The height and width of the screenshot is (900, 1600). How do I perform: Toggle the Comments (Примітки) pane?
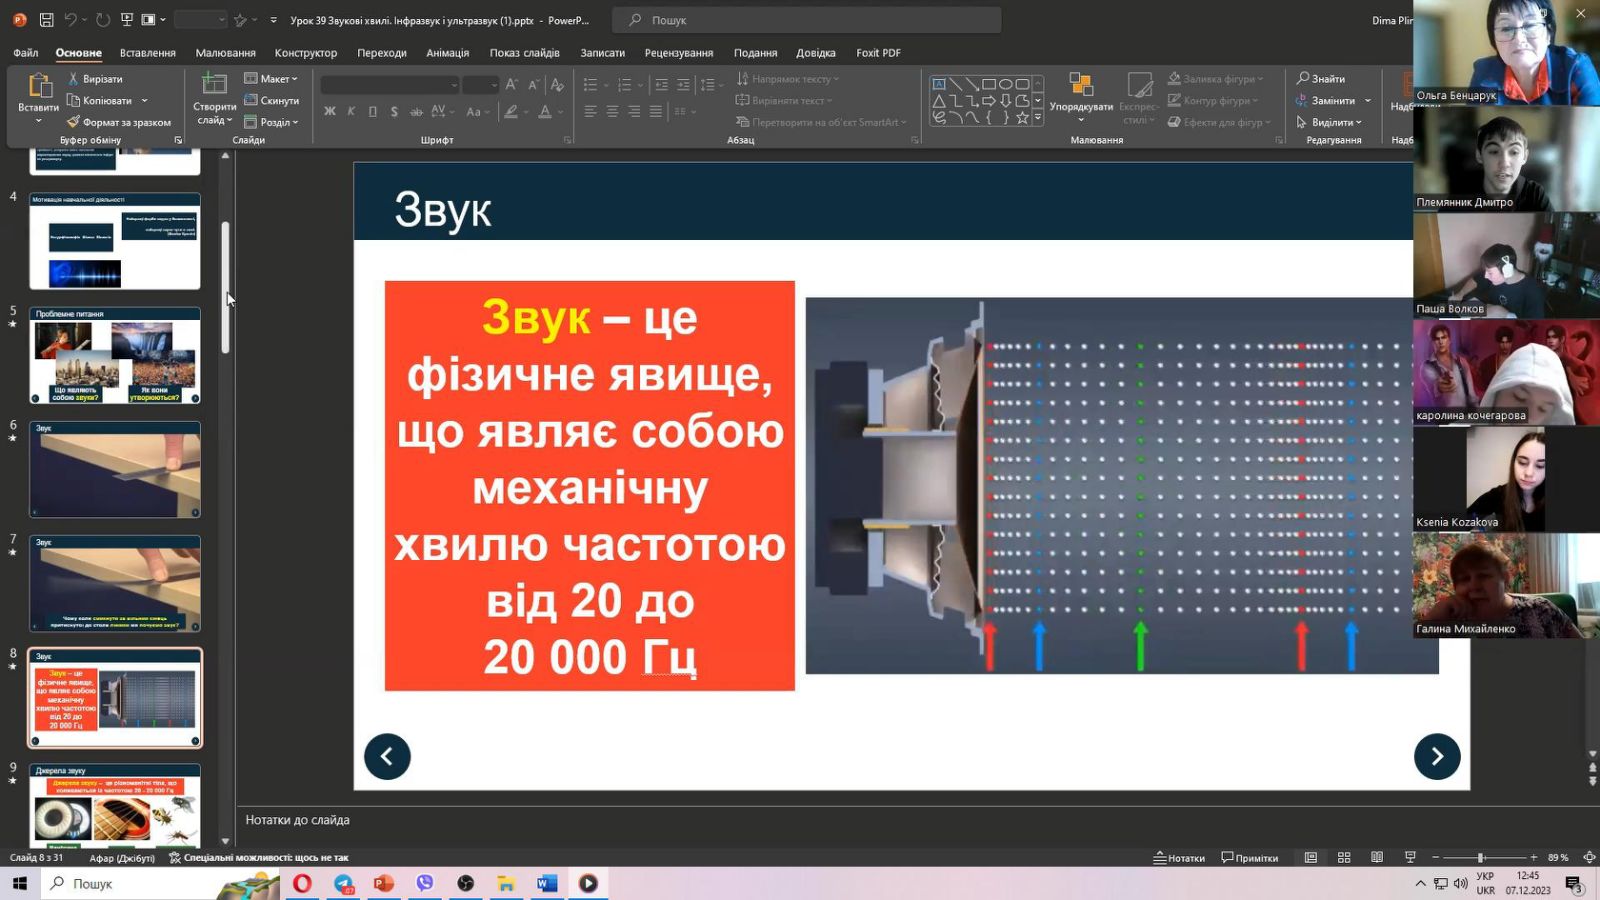pyautogui.click(x=1250, y=858)
